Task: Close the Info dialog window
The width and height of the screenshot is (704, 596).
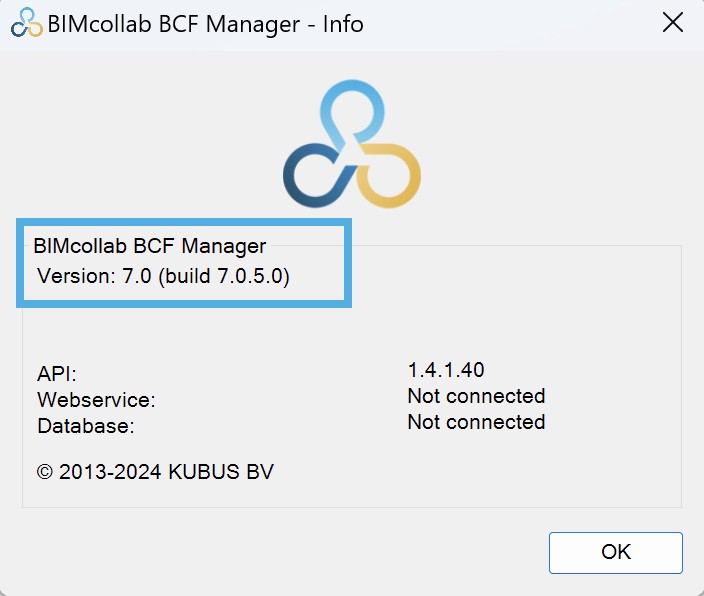Action: (673, 22)
